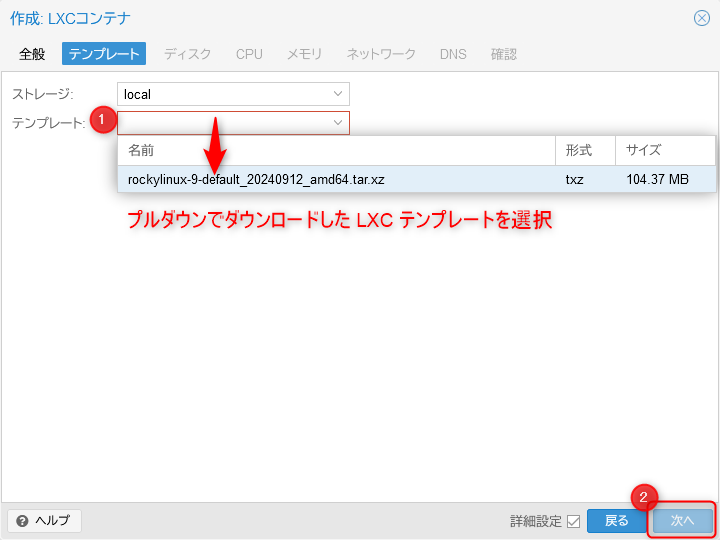720x540 pixels.
Task: Sort by the 名前 column header
Action: coord(336,150)
